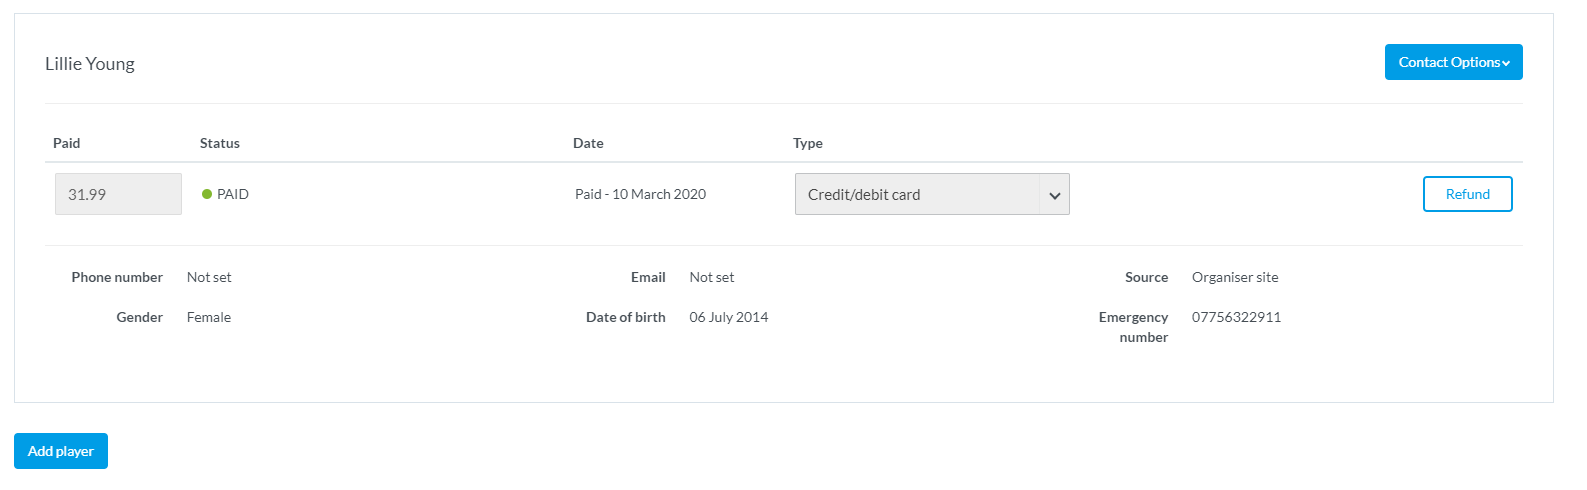Viewport: 1587px width, 490px height.
Task: Click the Status column header
Action: (220, 143)
